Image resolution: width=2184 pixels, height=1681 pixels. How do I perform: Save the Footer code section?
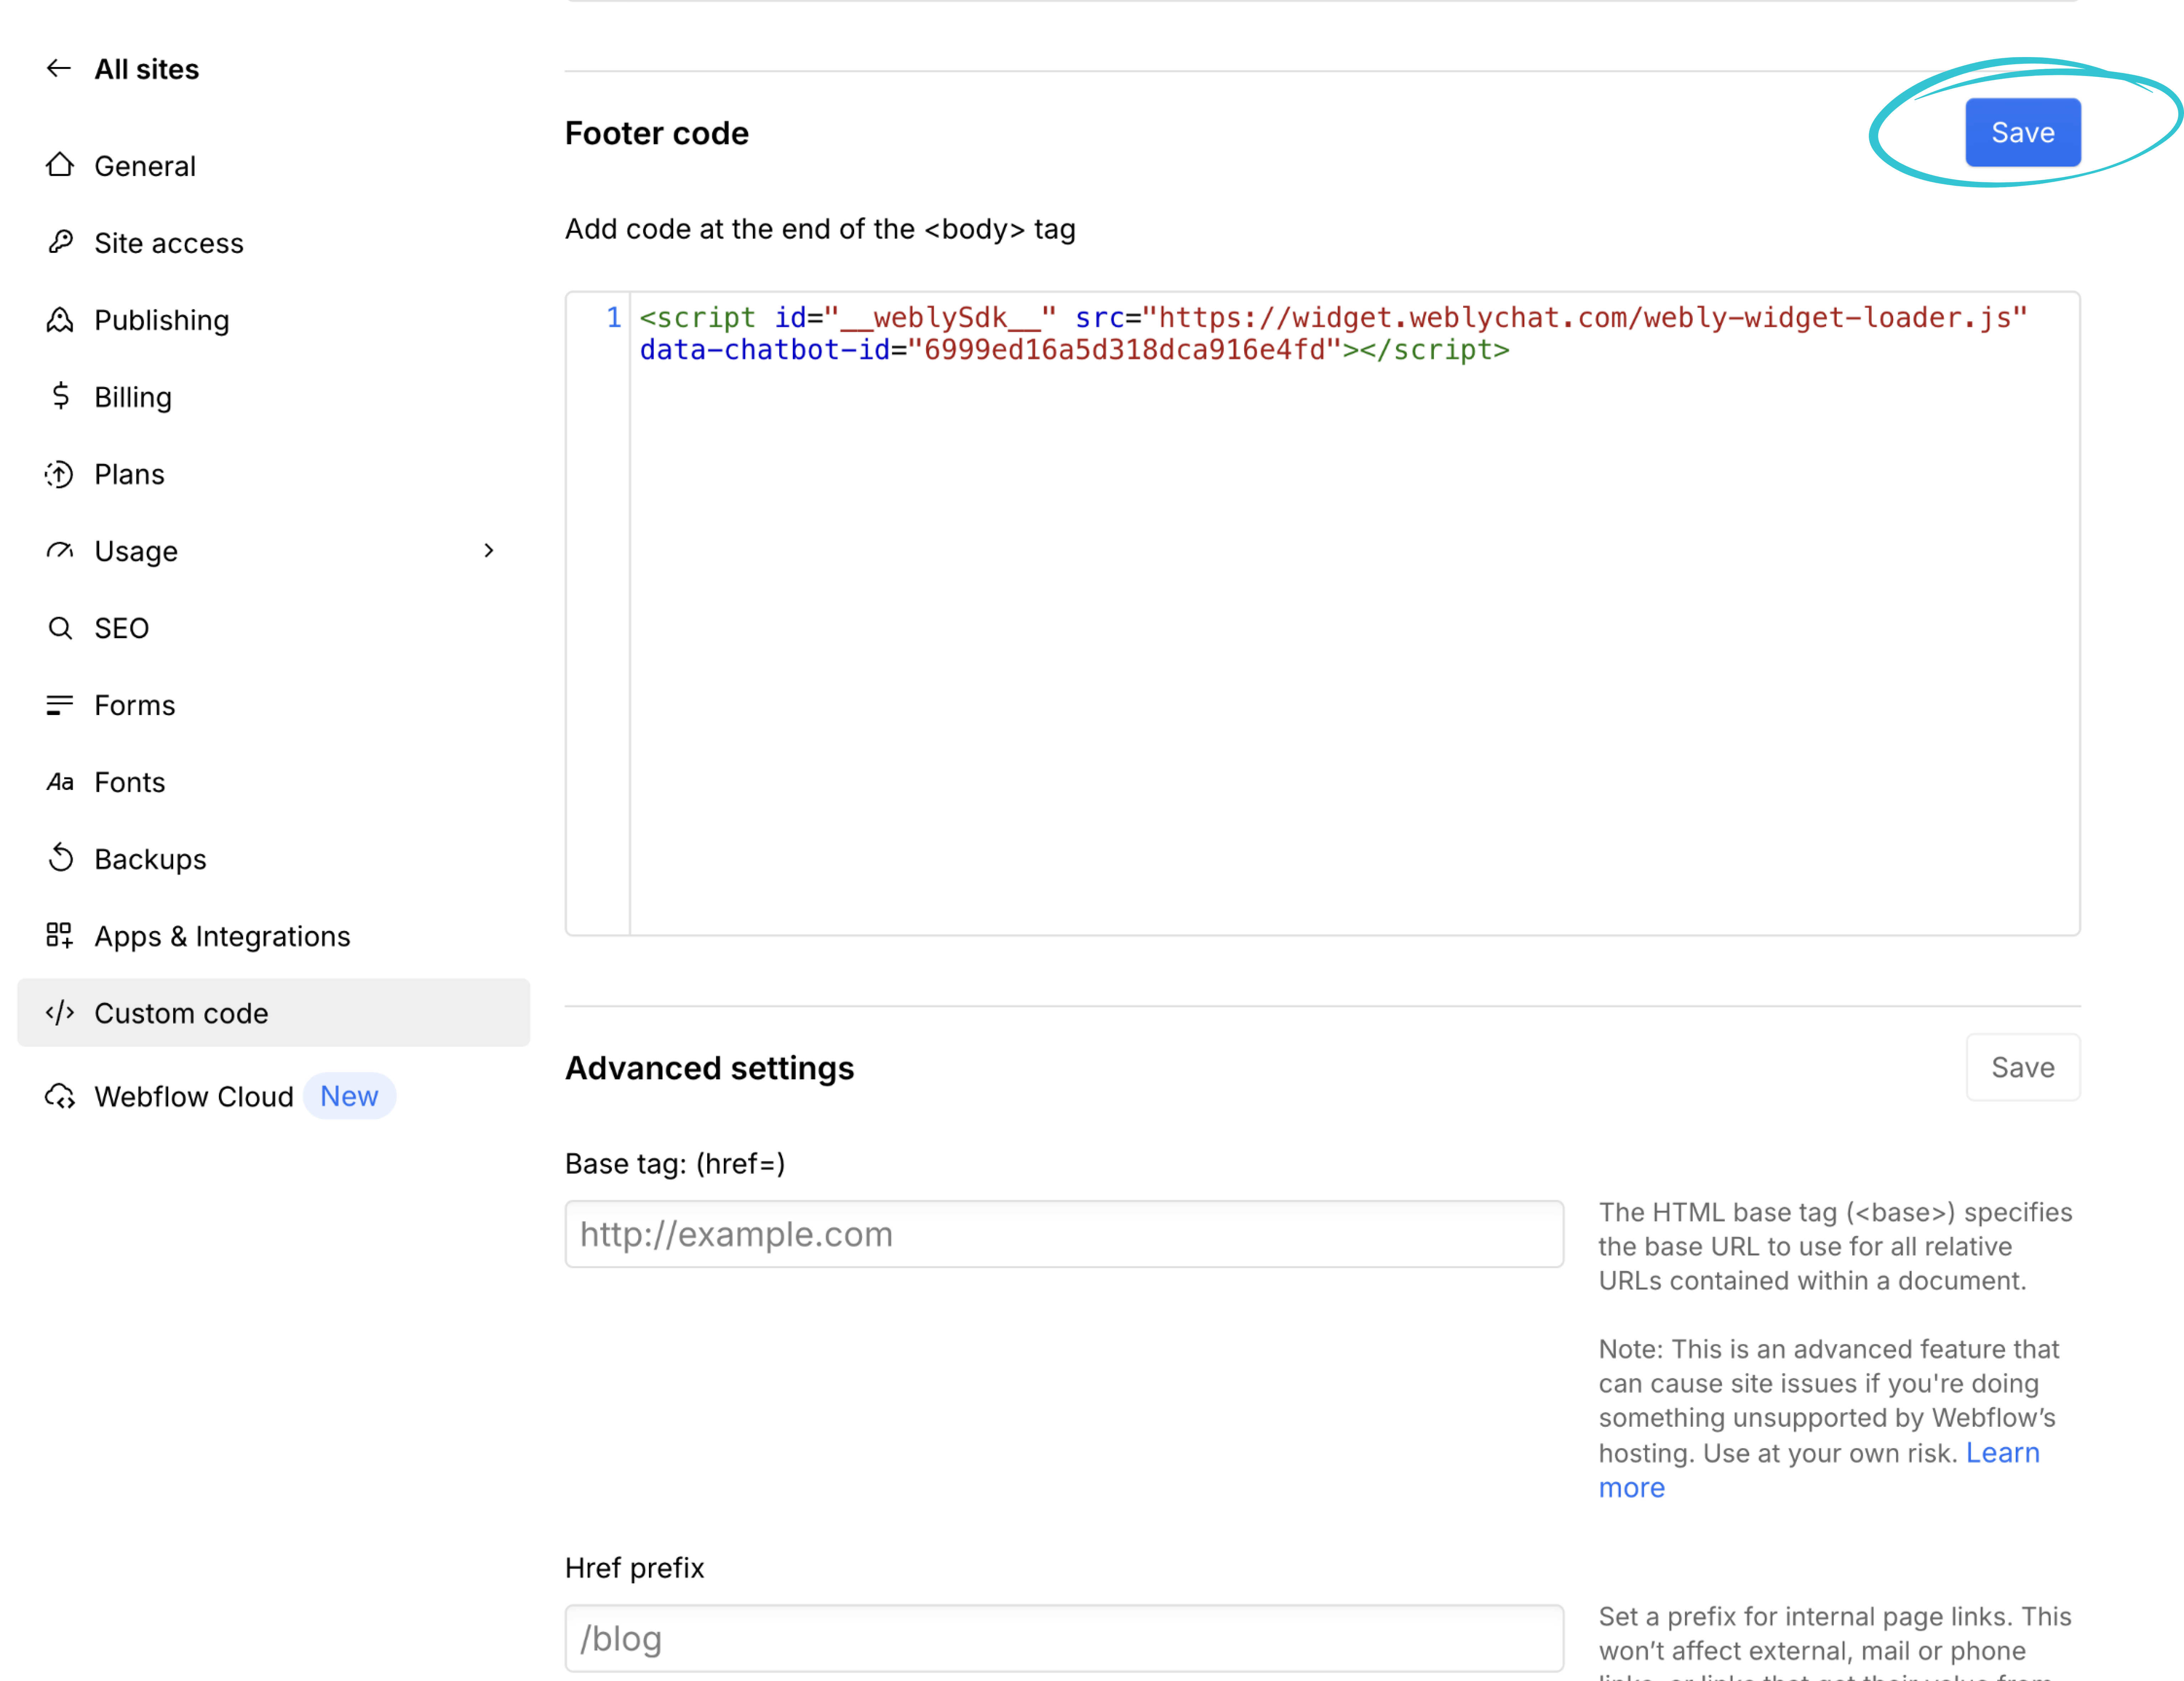tap(2022, 132)
